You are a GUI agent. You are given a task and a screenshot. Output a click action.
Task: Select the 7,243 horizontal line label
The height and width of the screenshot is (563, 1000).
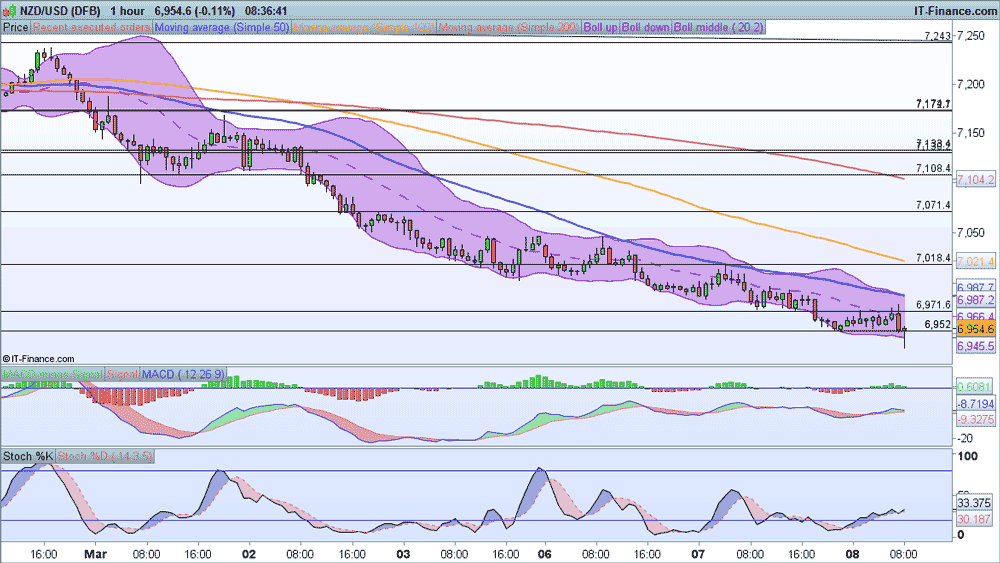[x=937, y=36]
